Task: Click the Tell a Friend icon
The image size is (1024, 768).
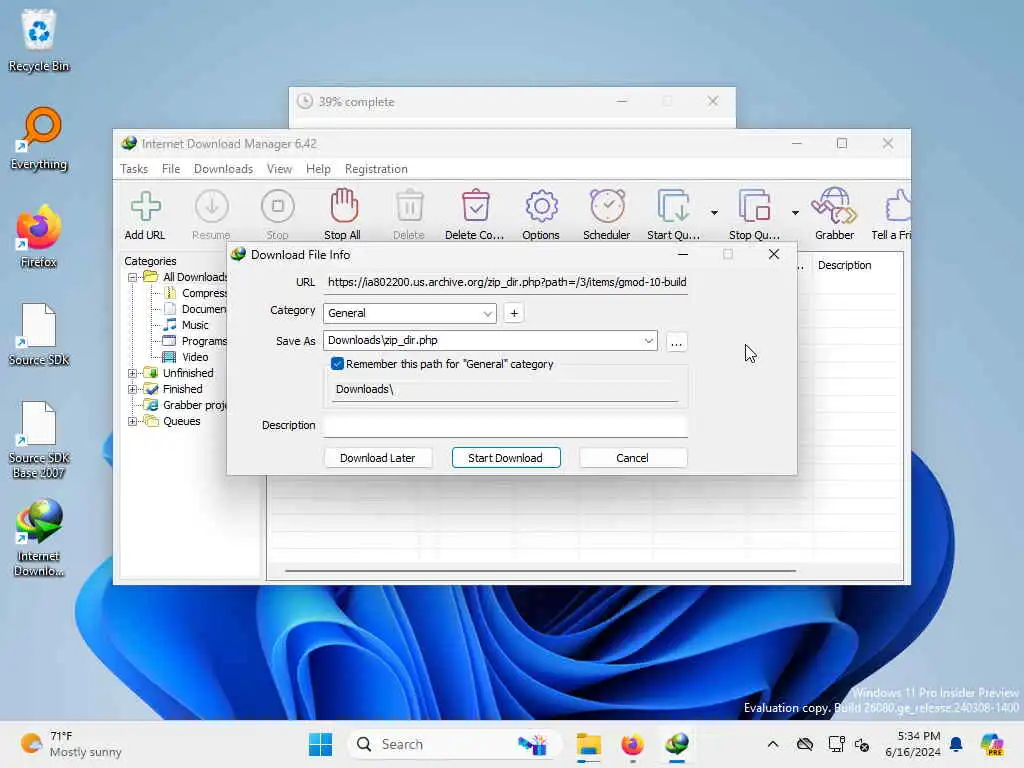Action: [x=892, y=214]
